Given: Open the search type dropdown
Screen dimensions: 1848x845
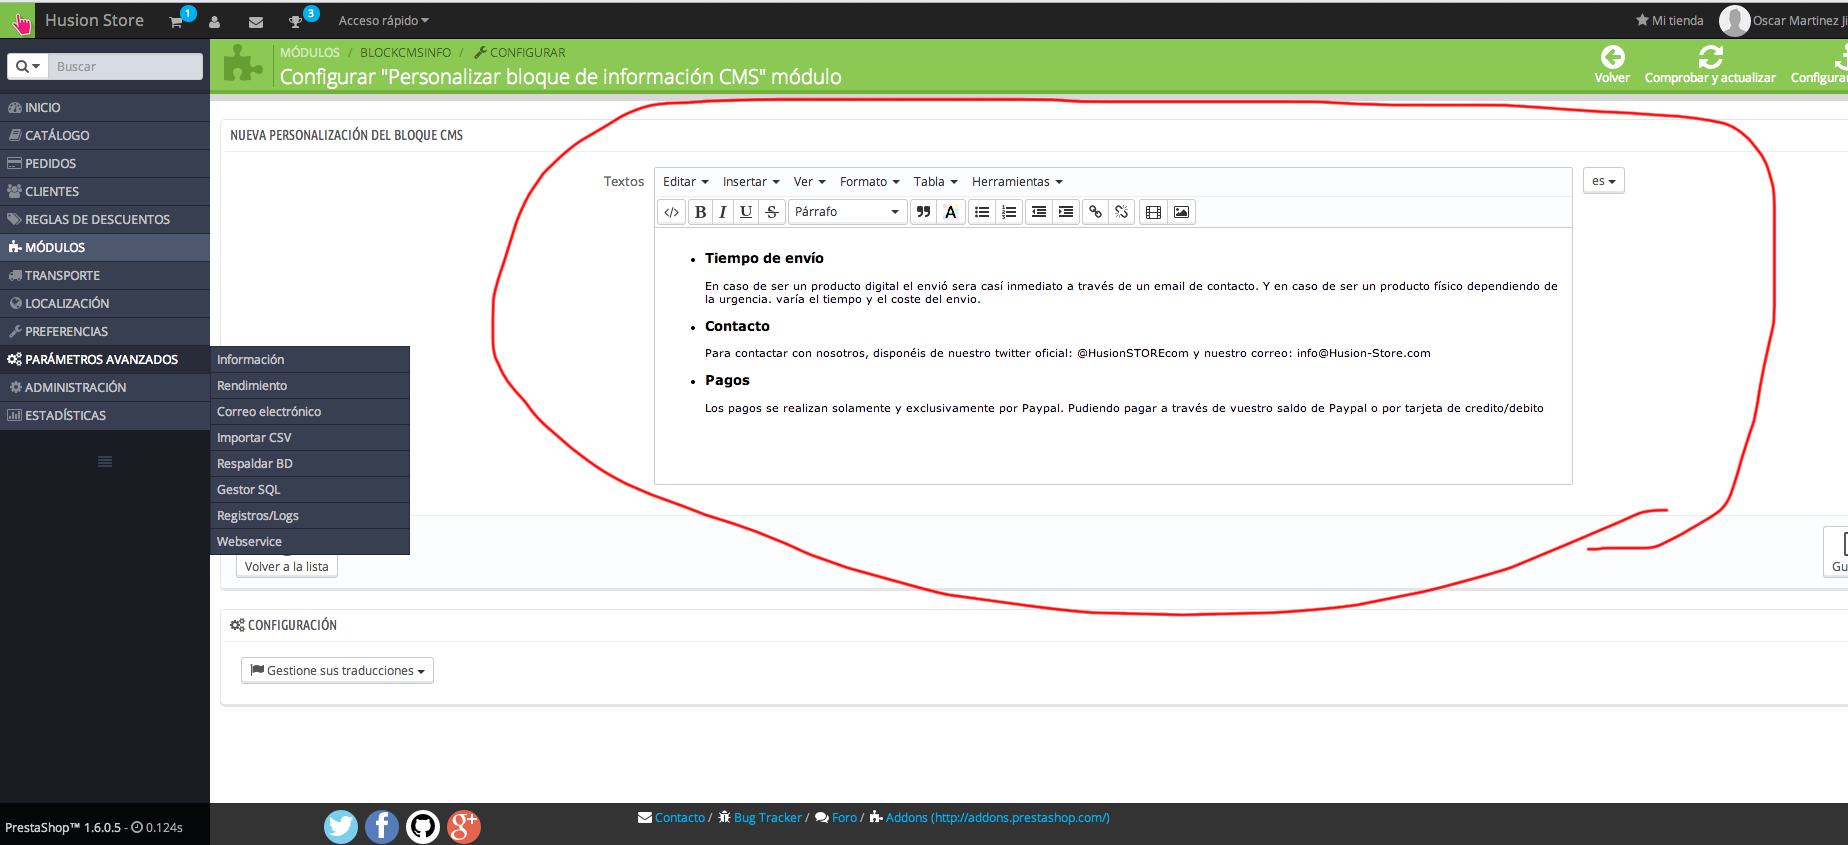Looking at the screenshot, I should coord(28,66).
